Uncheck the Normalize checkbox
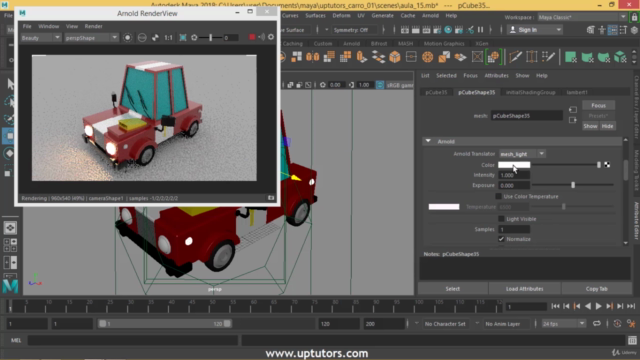Viewport: 640px width, 360px height. 501,239
